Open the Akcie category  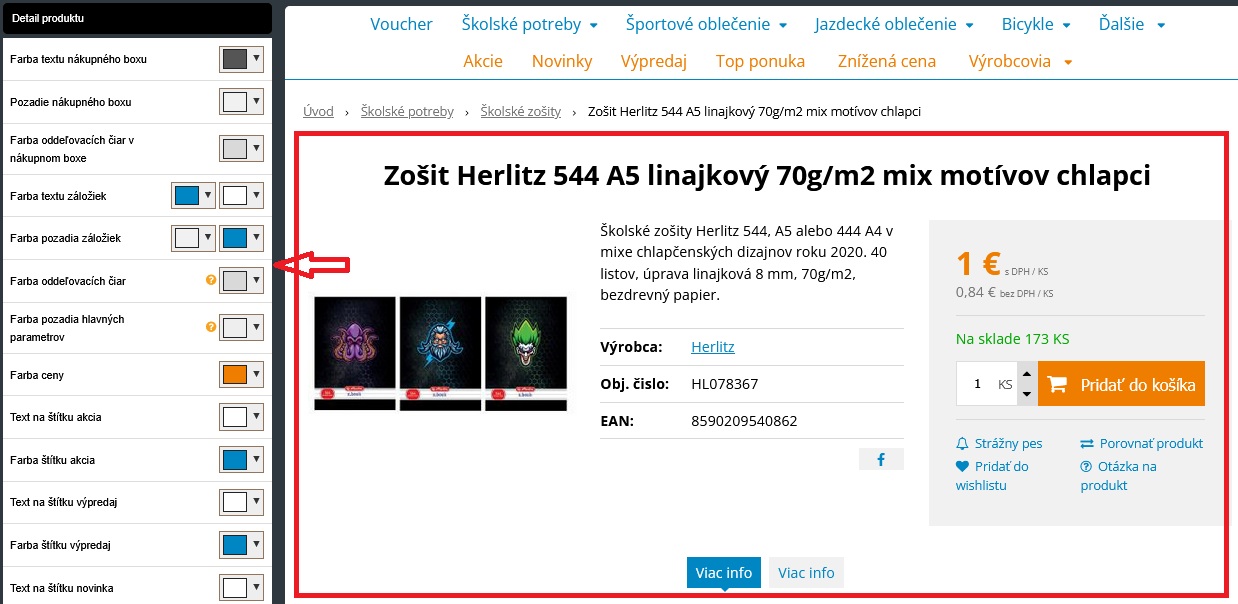coord(483,61)
